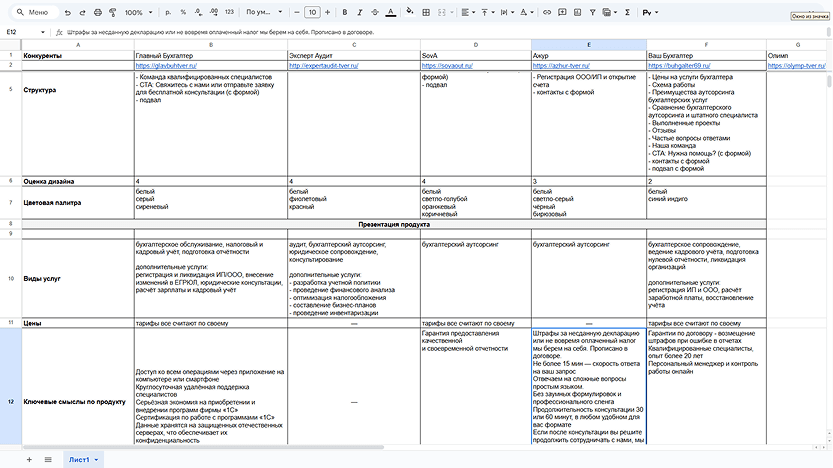Toggle italic formatting

coord(360,12)
